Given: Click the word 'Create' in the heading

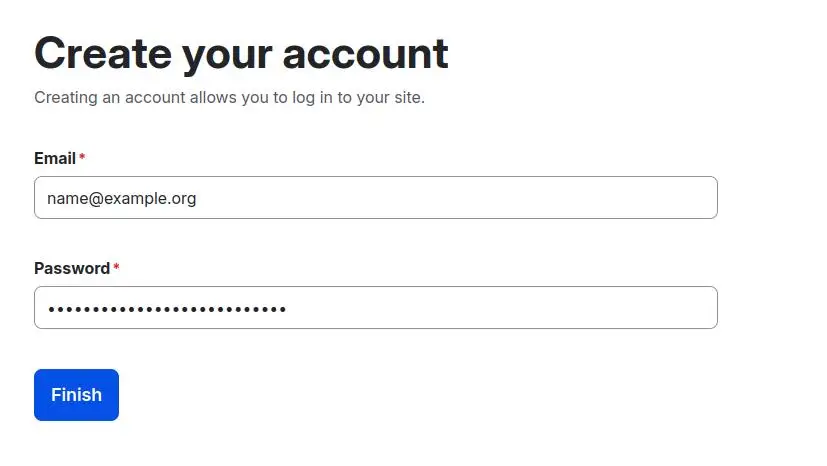Looking at the screenshot, I should pos(101,53).
